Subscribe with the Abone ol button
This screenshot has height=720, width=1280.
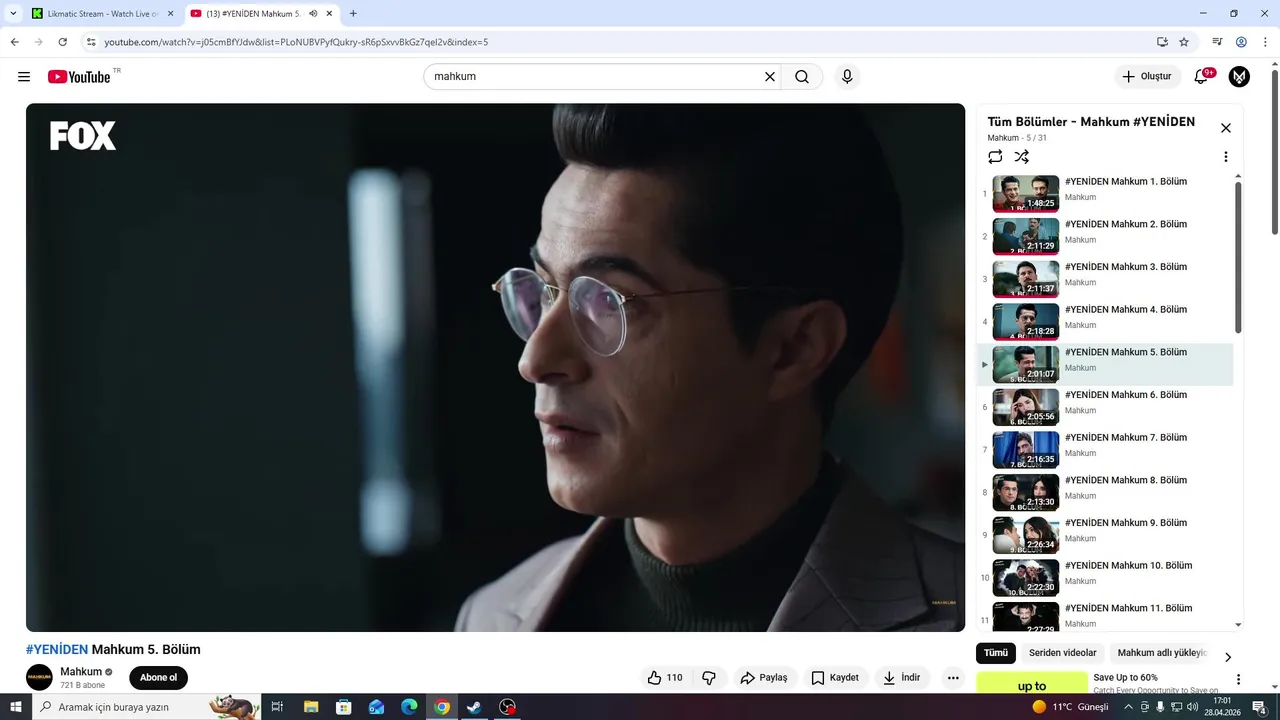[158, 678]
